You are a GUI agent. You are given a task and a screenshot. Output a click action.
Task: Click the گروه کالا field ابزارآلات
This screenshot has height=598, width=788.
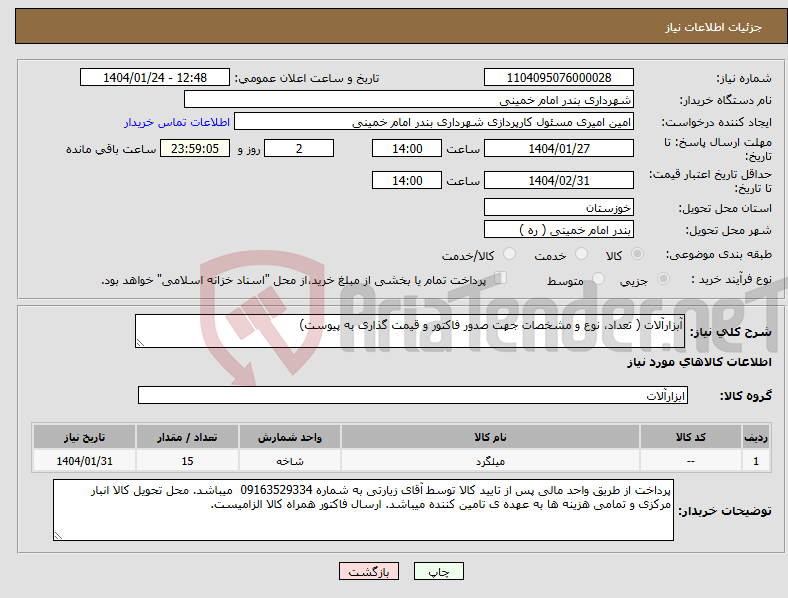[x=413, y=395]
